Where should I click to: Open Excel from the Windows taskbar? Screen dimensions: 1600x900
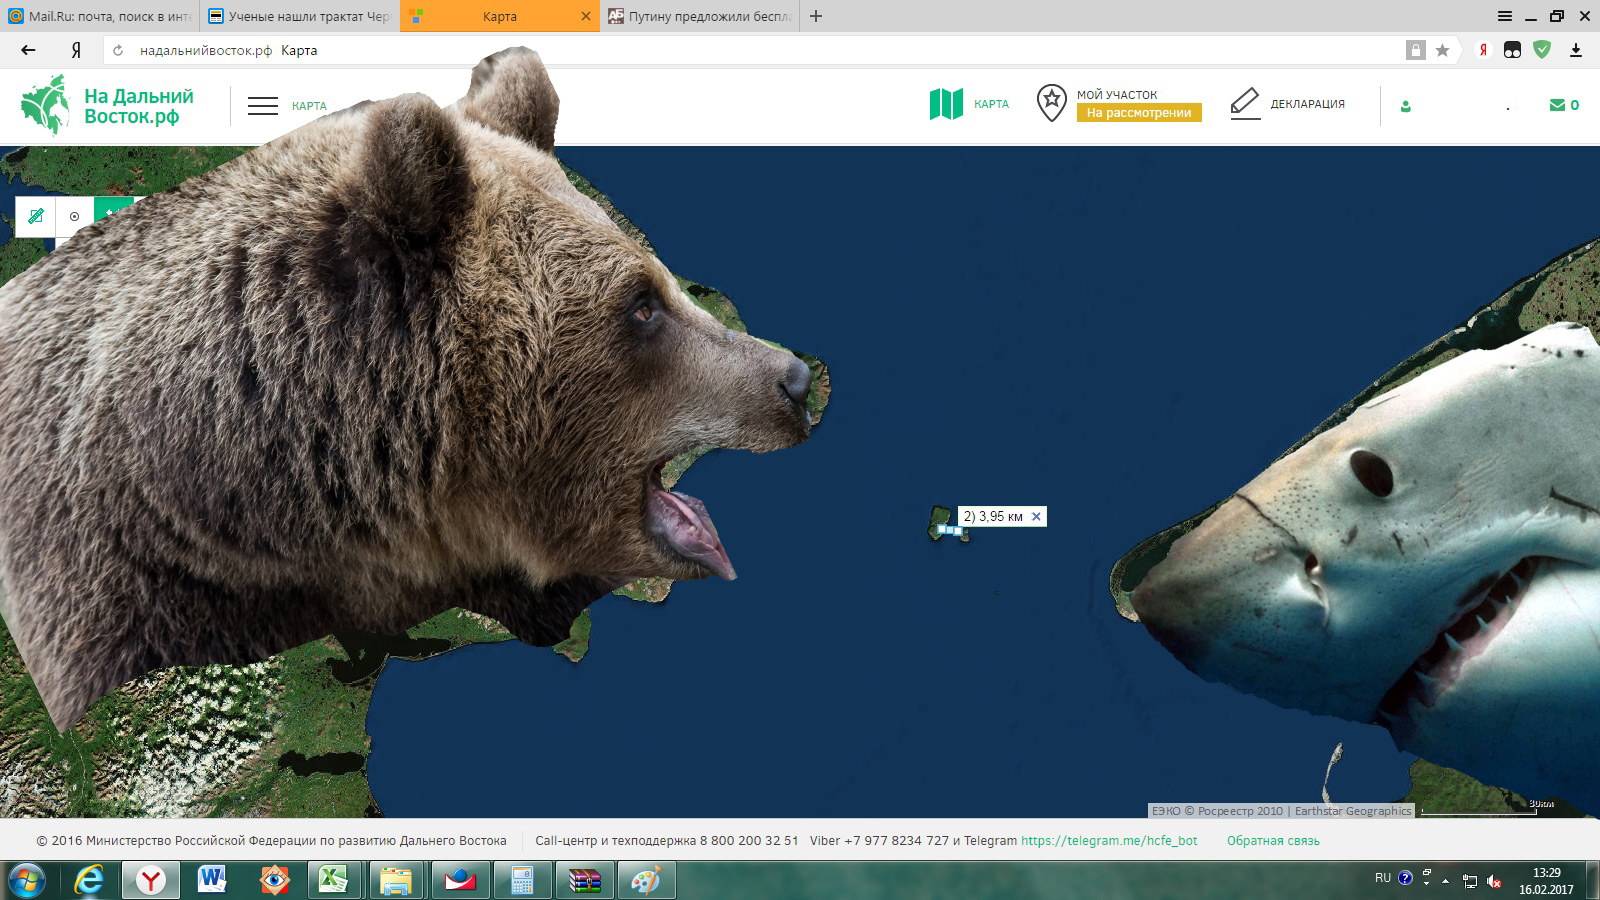coord(333,880)
